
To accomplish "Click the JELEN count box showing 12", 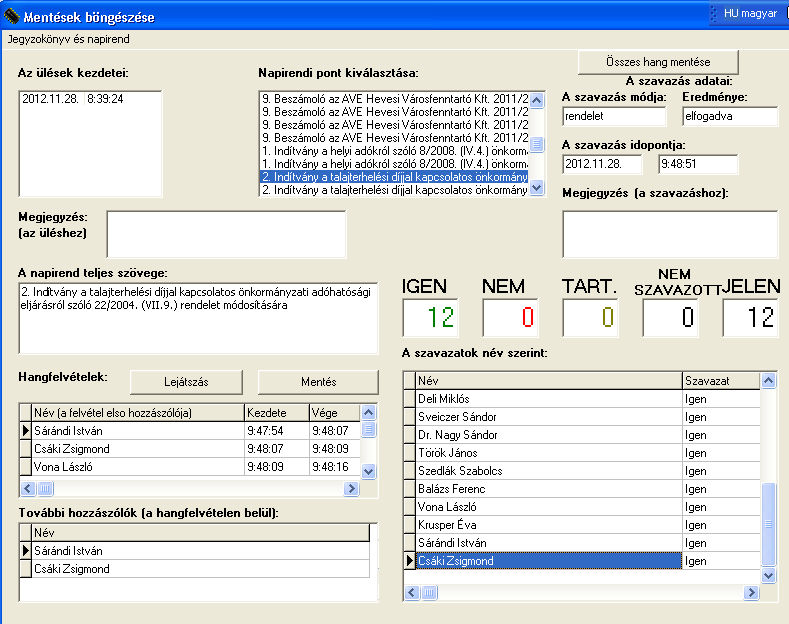I will click(750, 318).
